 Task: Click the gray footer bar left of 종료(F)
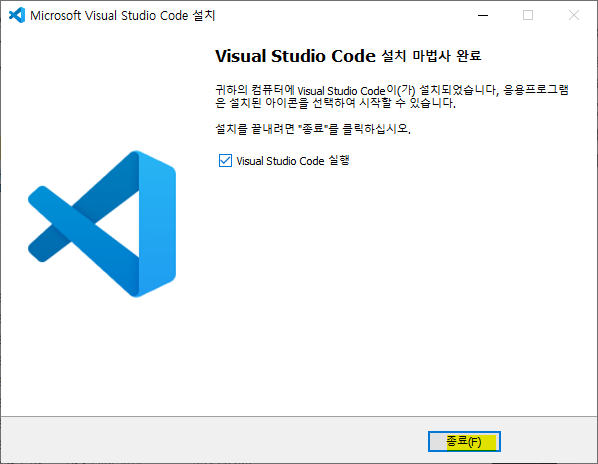coord(214,440)
